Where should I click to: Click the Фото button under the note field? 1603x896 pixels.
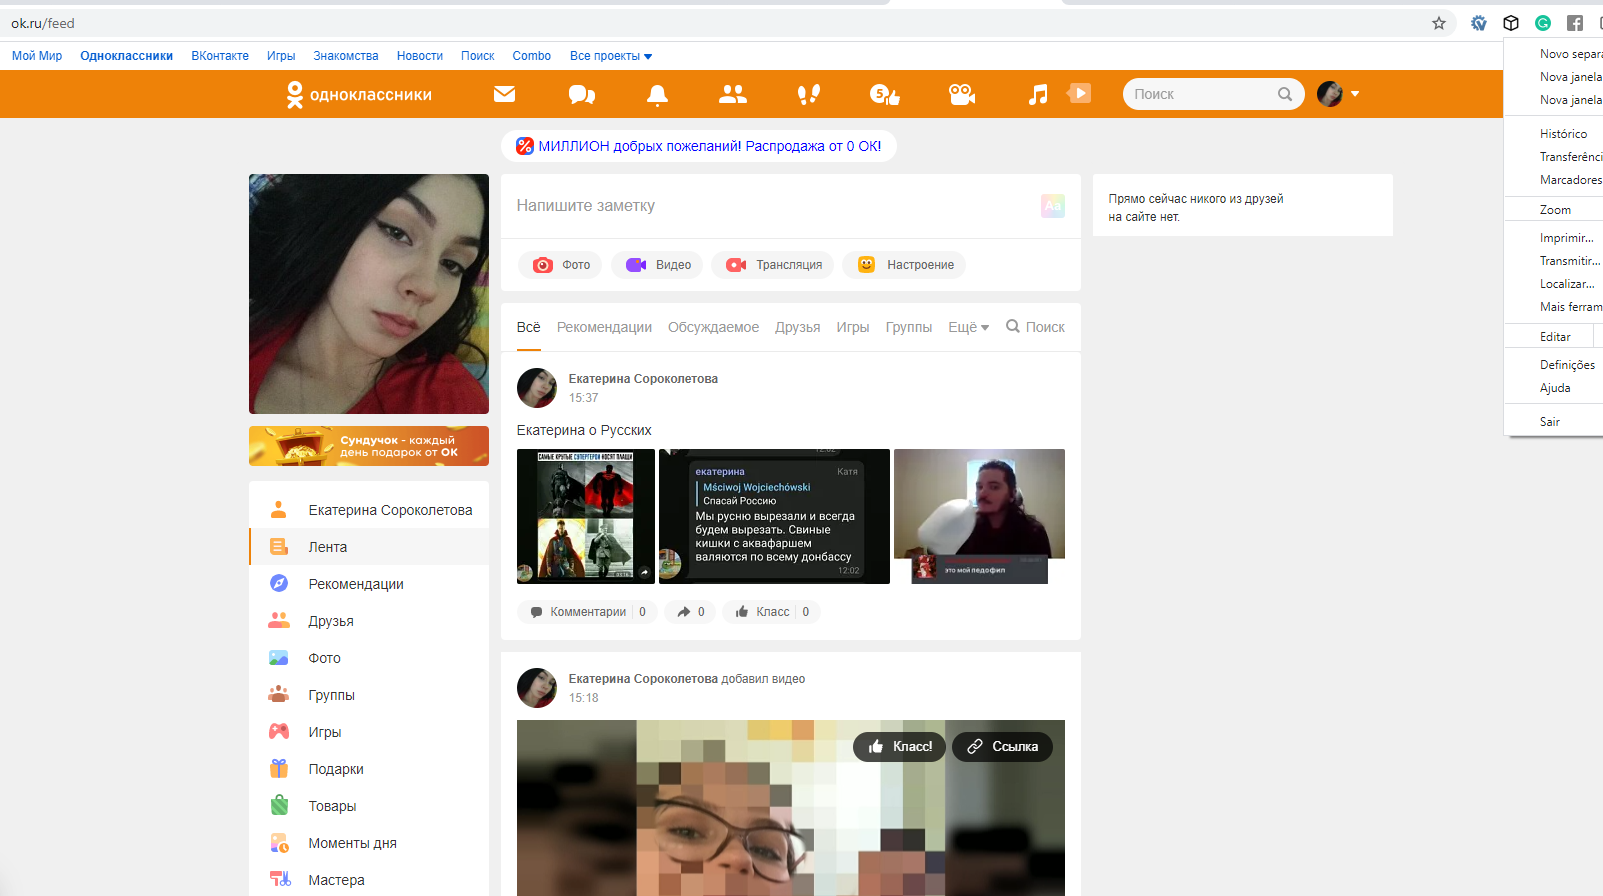coord(560,265)
